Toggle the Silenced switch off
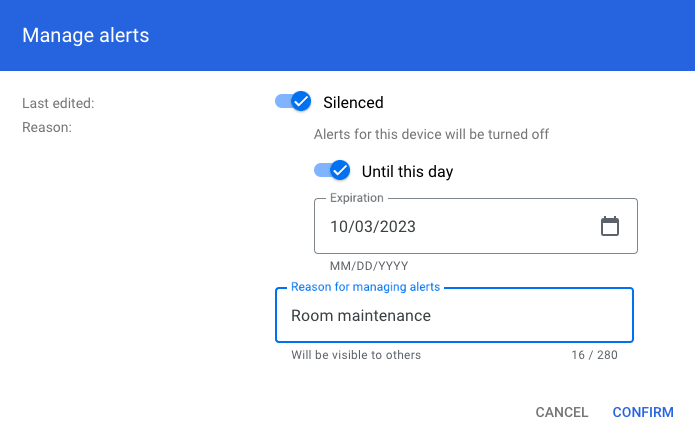Image resolution: width=695 pixels, height=436 pixels. tap(294, 102)
